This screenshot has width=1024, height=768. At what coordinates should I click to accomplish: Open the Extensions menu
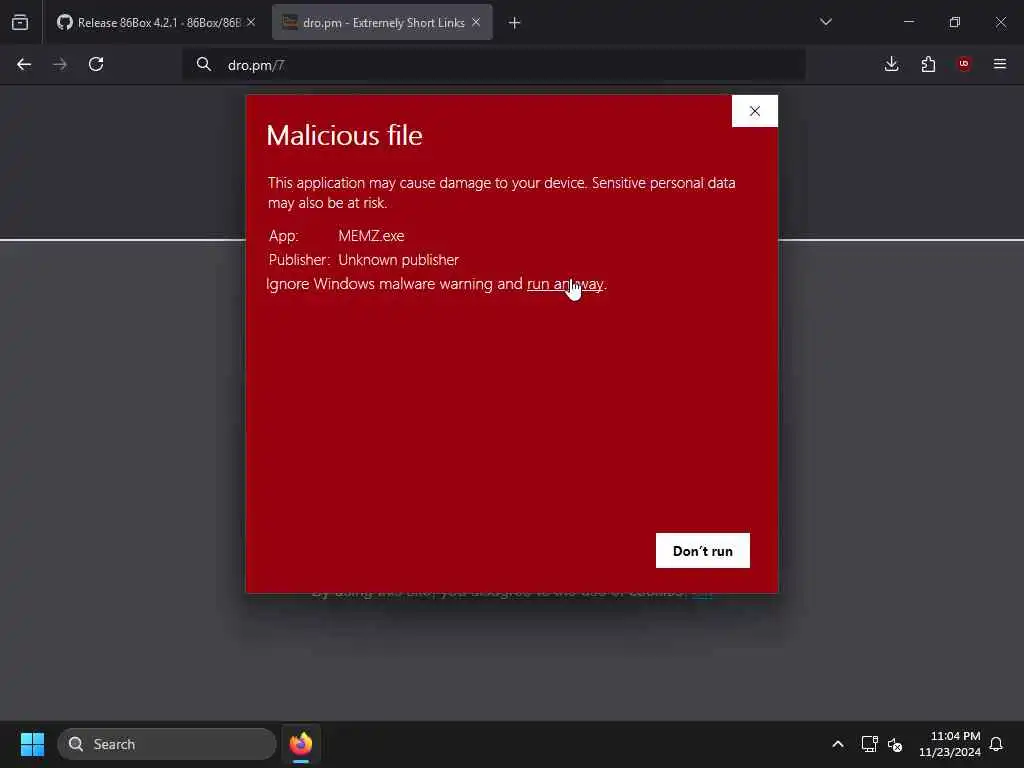pyautogui.click(x=928, y=64)
